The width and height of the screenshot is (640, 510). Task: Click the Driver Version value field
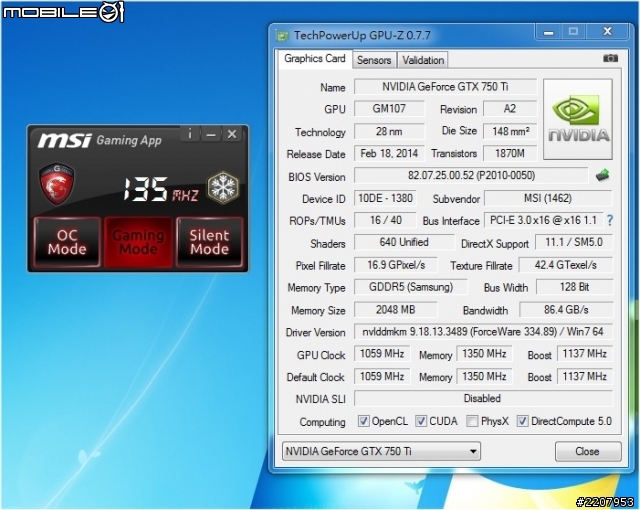(x=483, y=332)
